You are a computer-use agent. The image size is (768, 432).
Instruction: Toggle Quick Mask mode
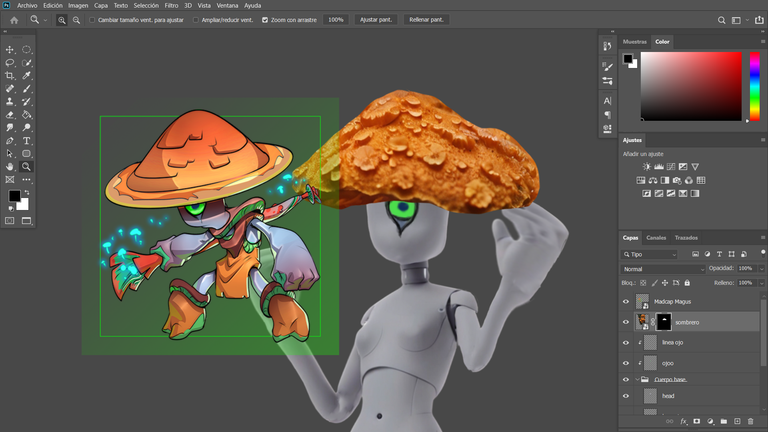coord(10,221)
